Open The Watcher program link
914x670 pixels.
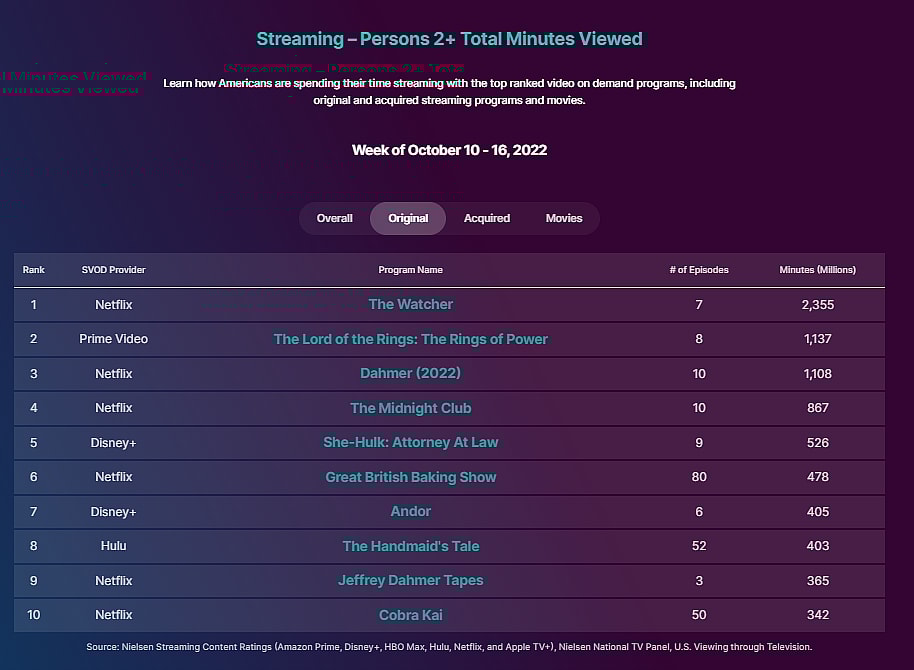coord(410,304)
